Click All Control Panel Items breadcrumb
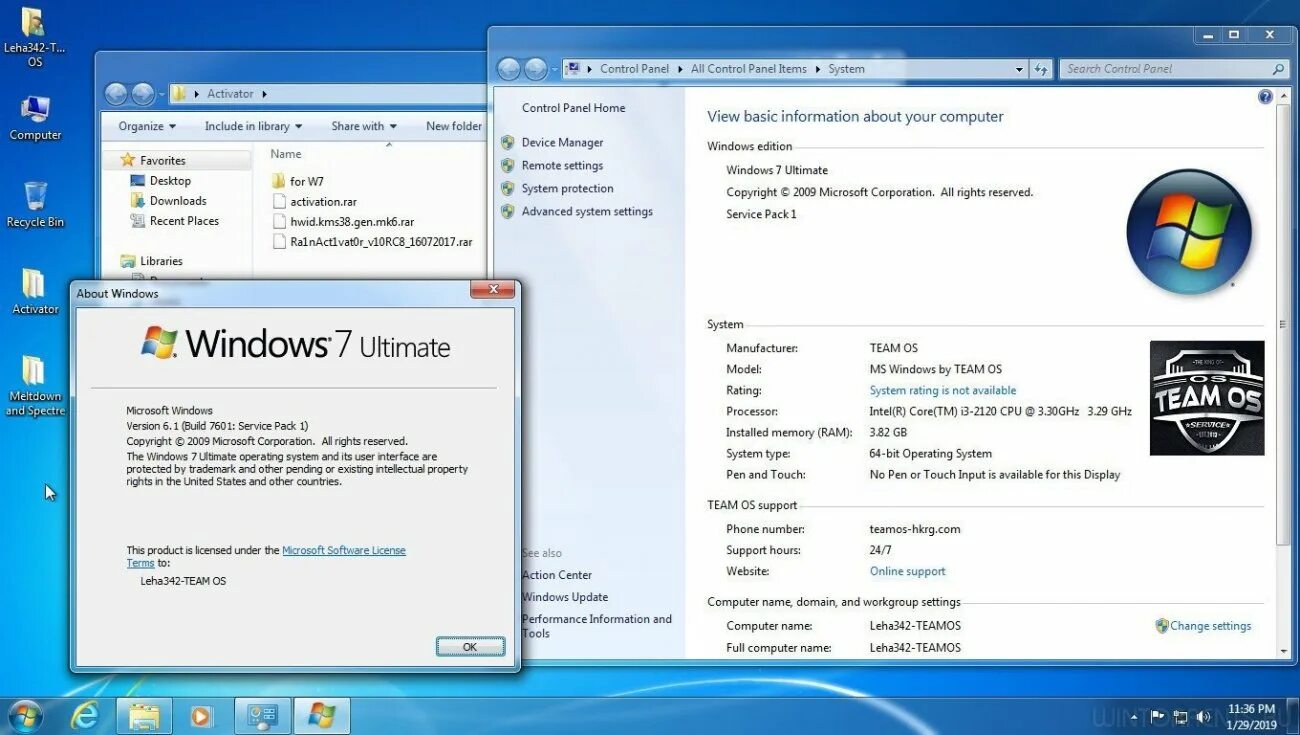1300x735 pixels. pyautogui.click(x=749, y=69)
